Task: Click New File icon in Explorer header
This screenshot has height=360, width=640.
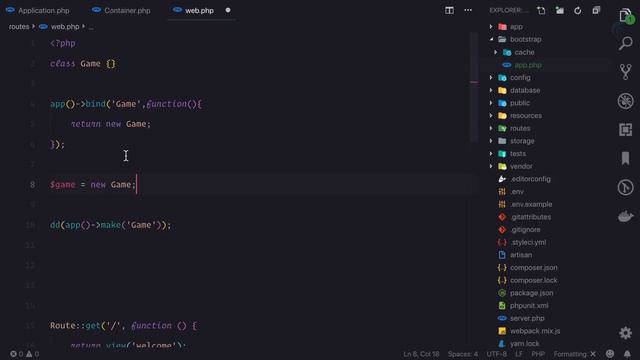Action: point(541,11)
